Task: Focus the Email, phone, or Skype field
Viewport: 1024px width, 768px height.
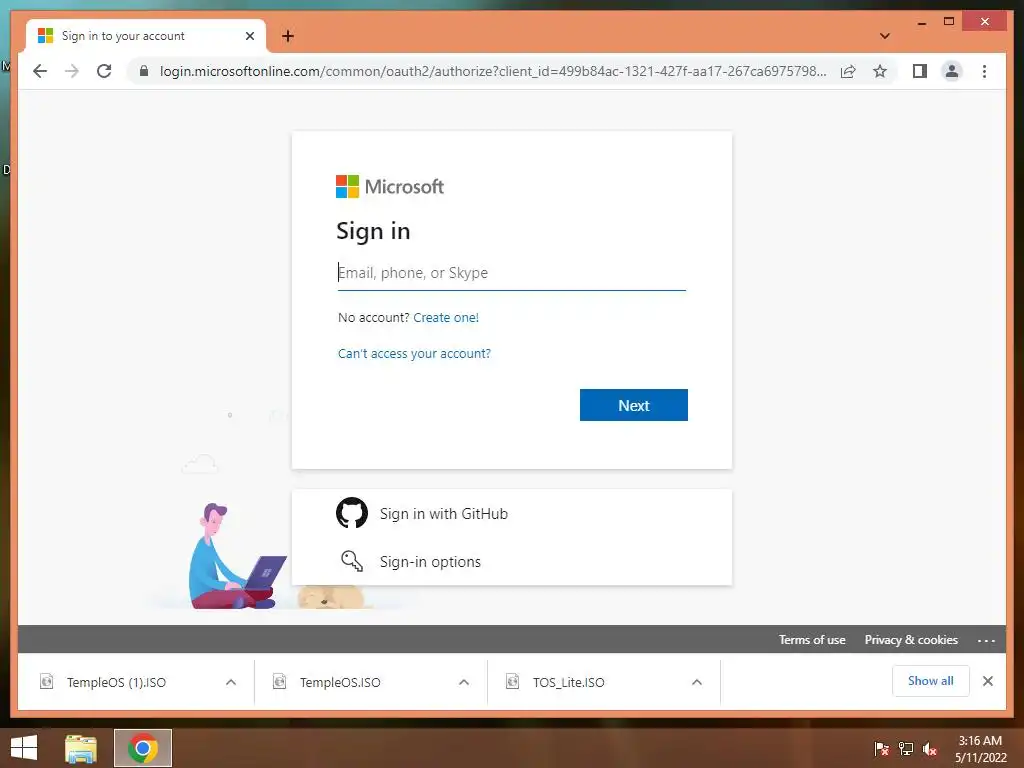Action: pyautogui.click(x=511, y=273)
